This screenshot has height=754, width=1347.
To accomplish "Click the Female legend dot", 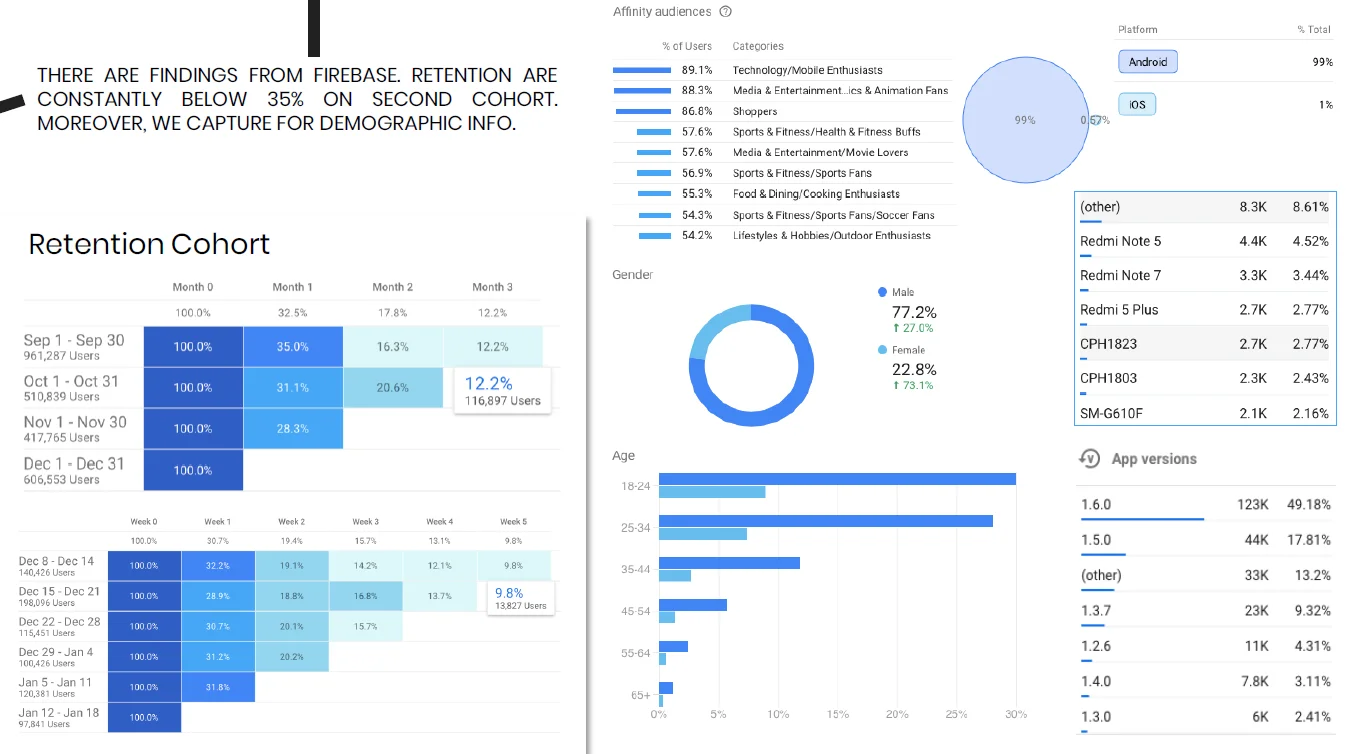I will [x=882, y=350].
